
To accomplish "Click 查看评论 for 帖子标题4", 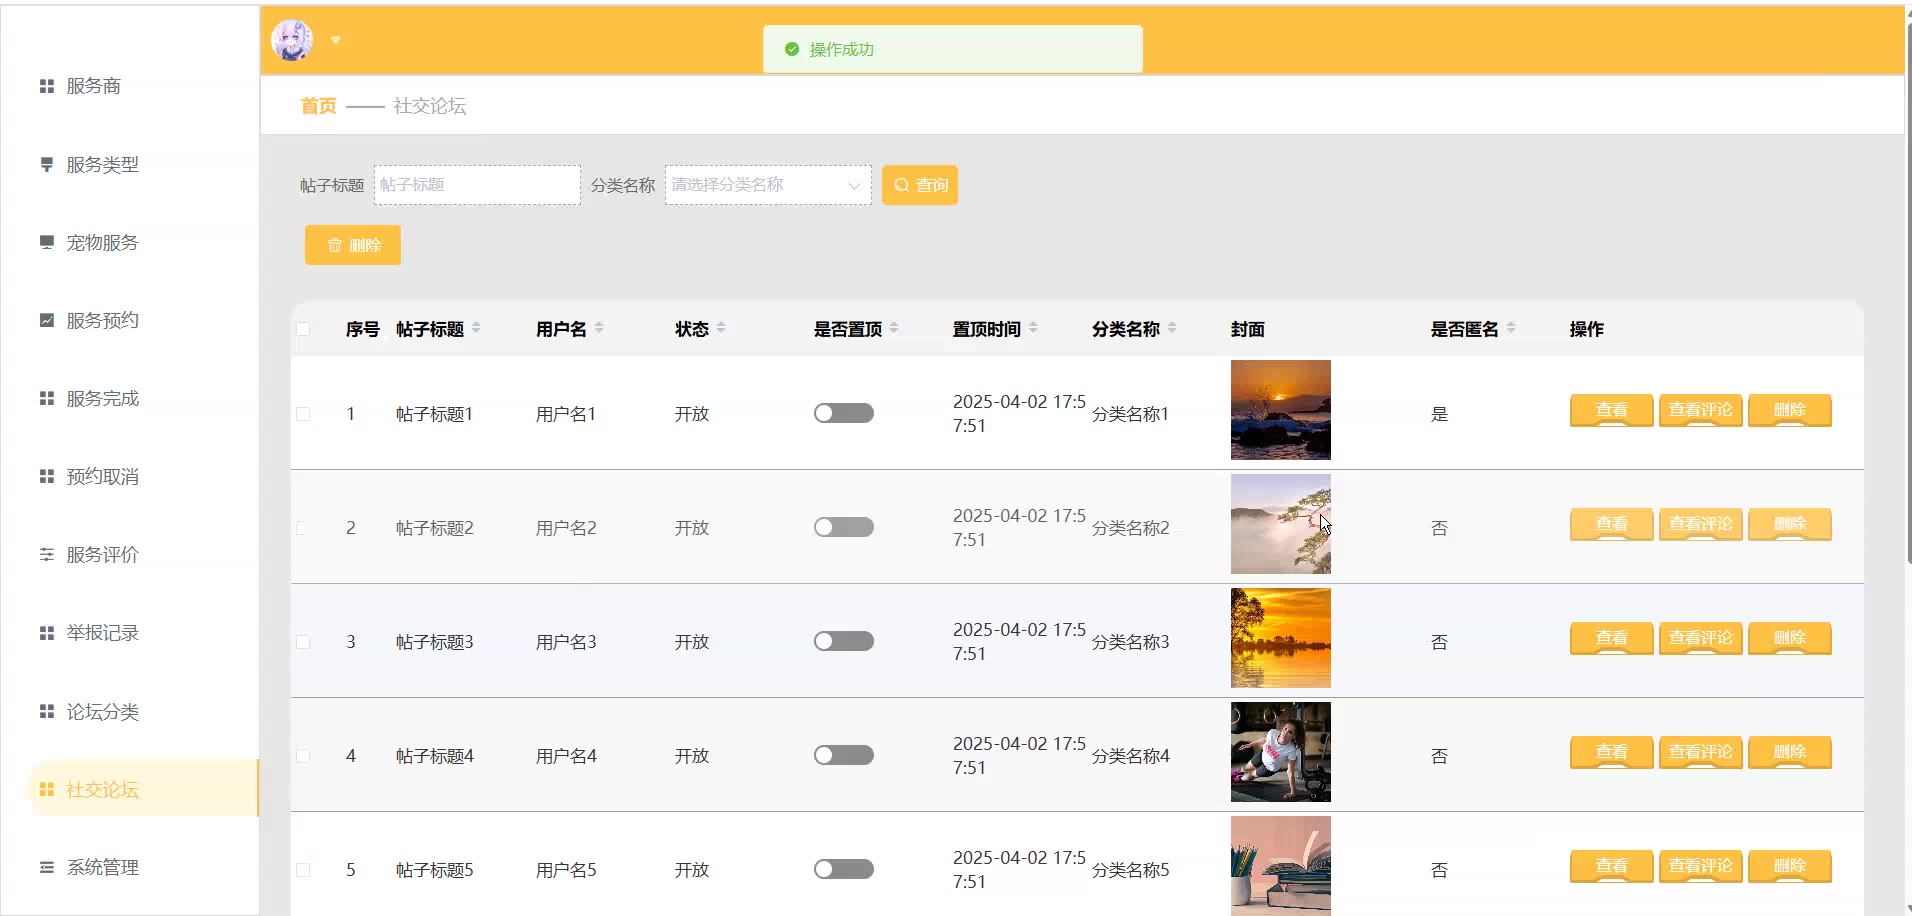I will click(1700, 752).
